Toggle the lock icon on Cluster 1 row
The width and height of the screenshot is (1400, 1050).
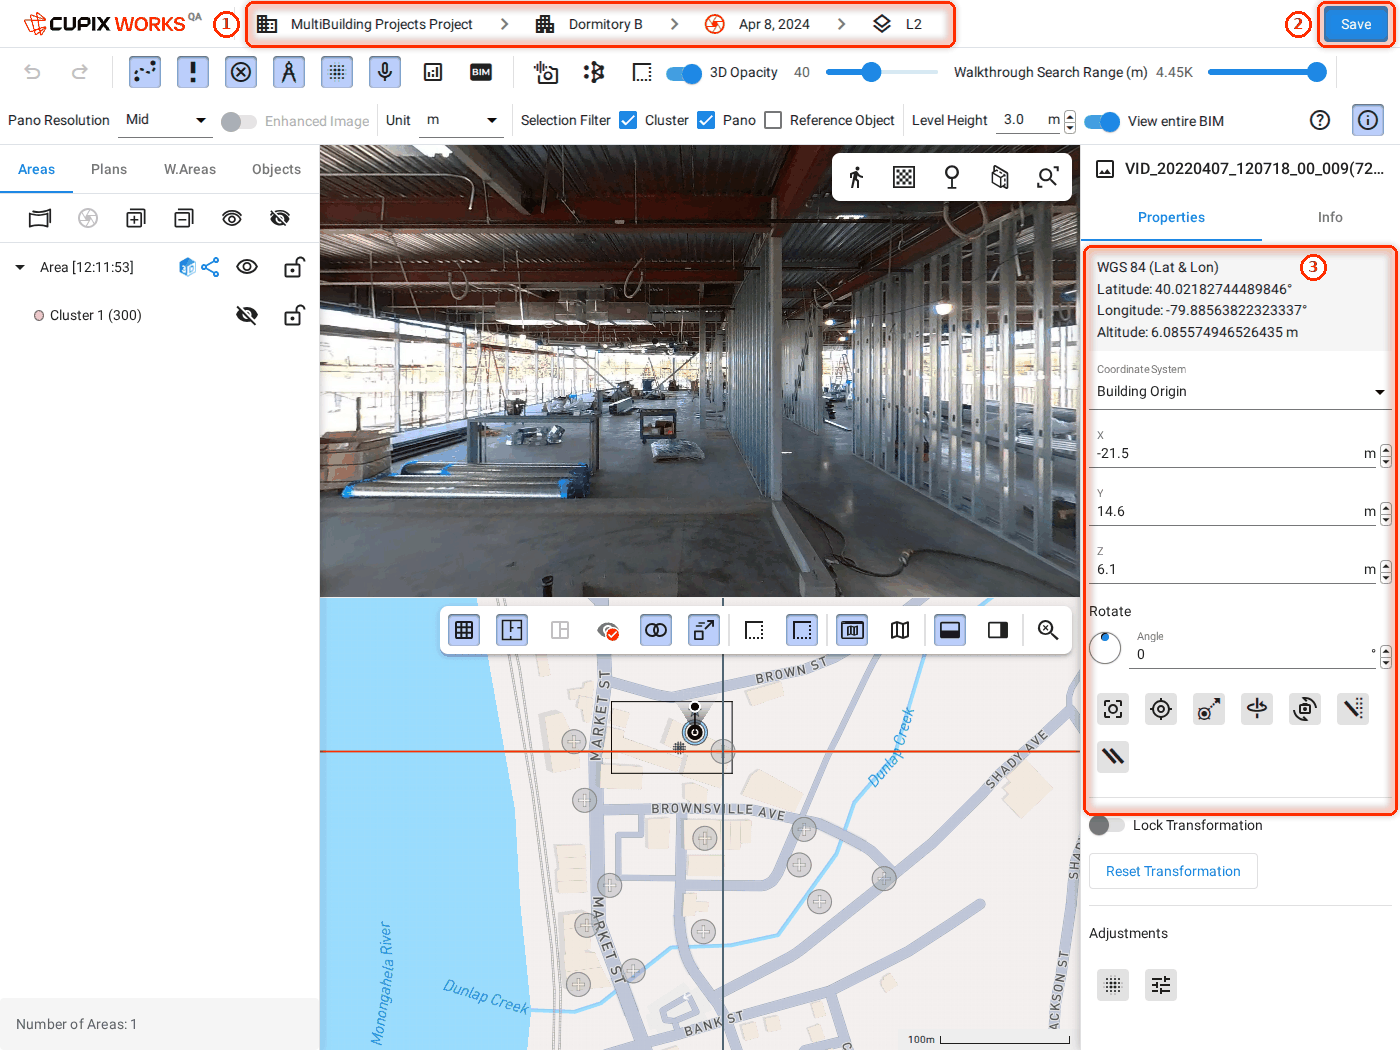point(293,315)
